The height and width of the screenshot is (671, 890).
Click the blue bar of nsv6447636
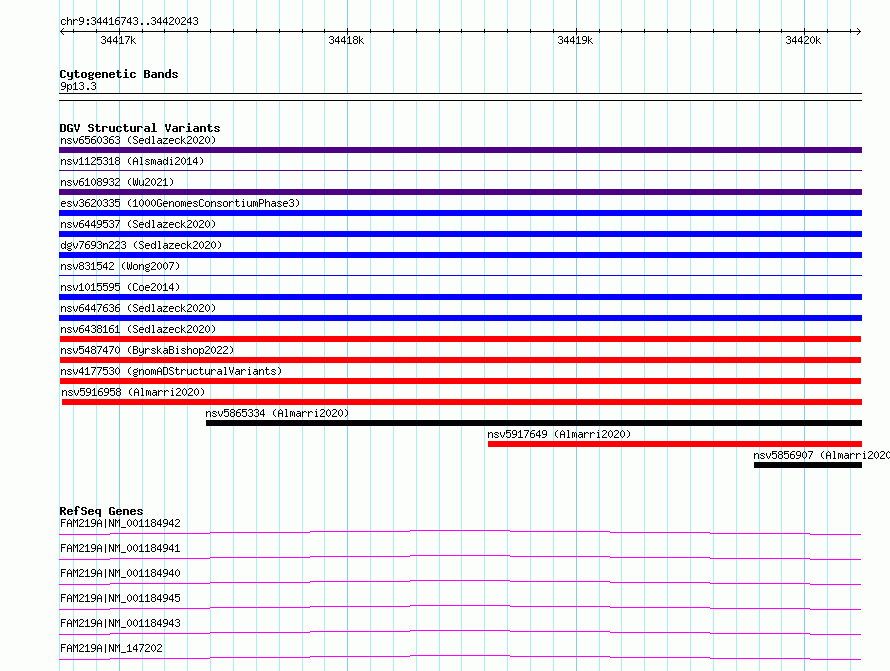point(460,318)
